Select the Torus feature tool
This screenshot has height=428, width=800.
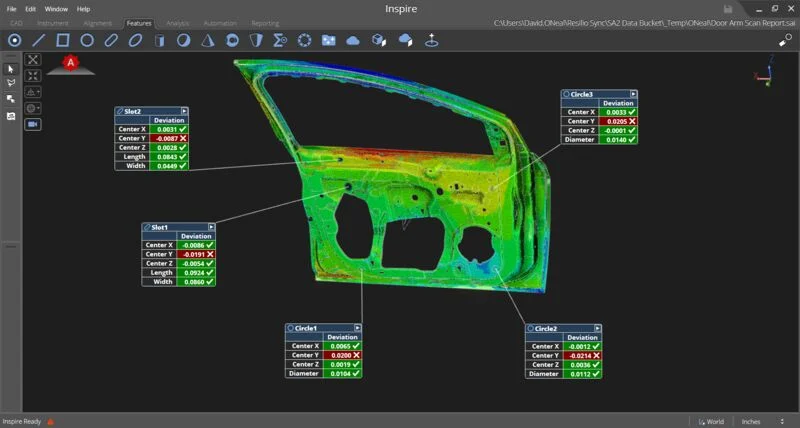[232, 40]
